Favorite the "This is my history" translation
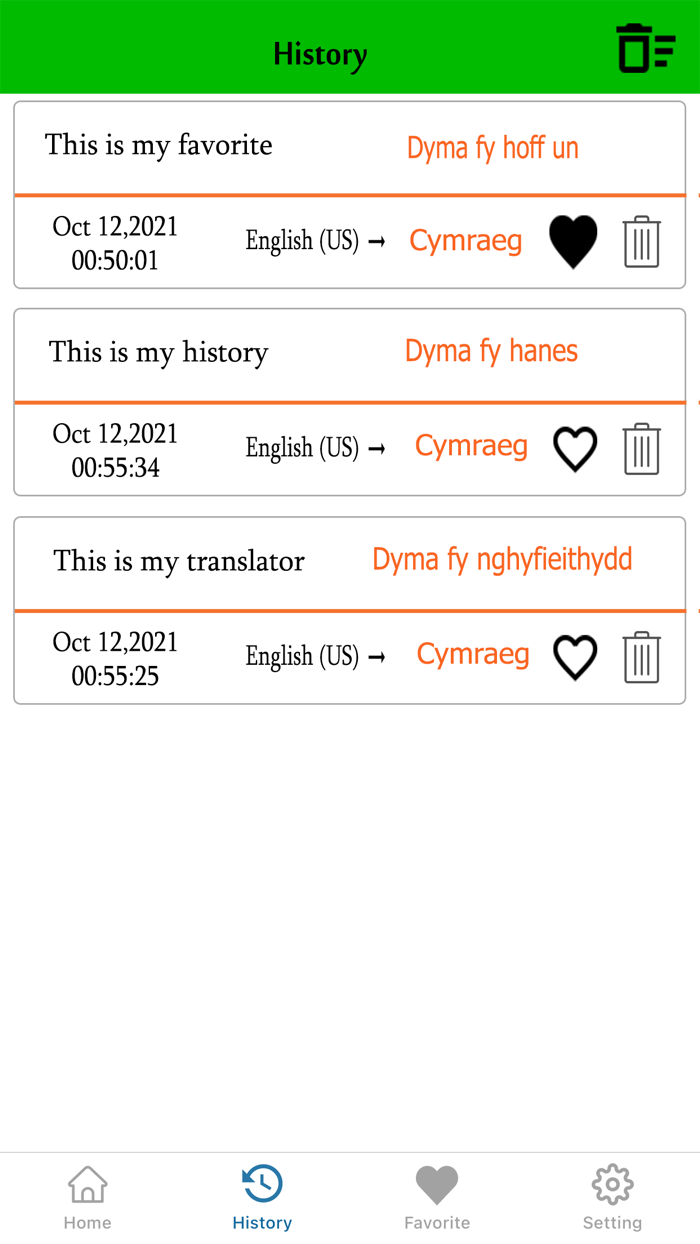Image resolution: width=700 pixels, height=1244 pixels. pyautogui.click(x=575, y=448)
